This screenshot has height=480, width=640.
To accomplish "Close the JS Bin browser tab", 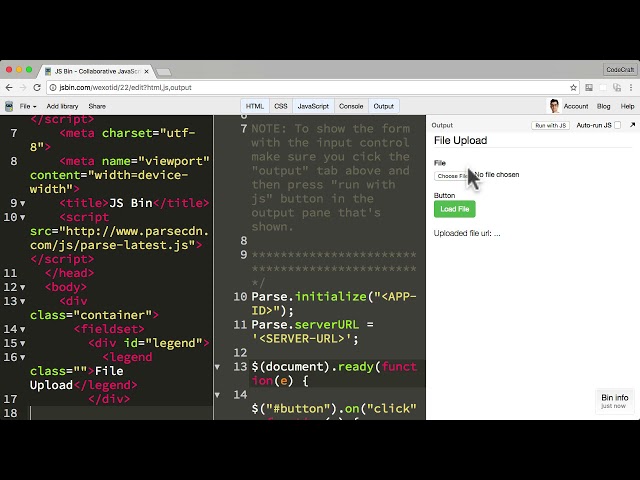I will click(147, 71).
